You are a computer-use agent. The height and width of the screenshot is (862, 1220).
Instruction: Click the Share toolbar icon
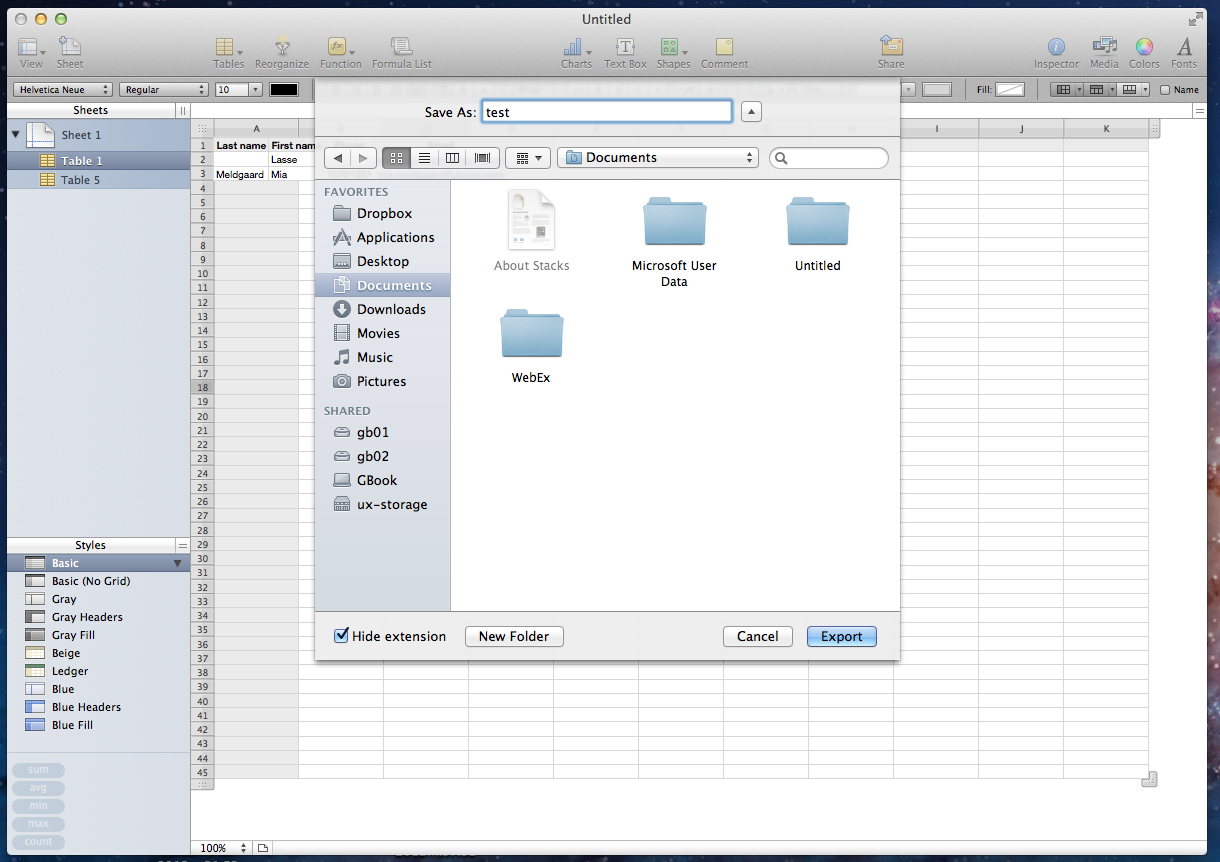[891, 52]
